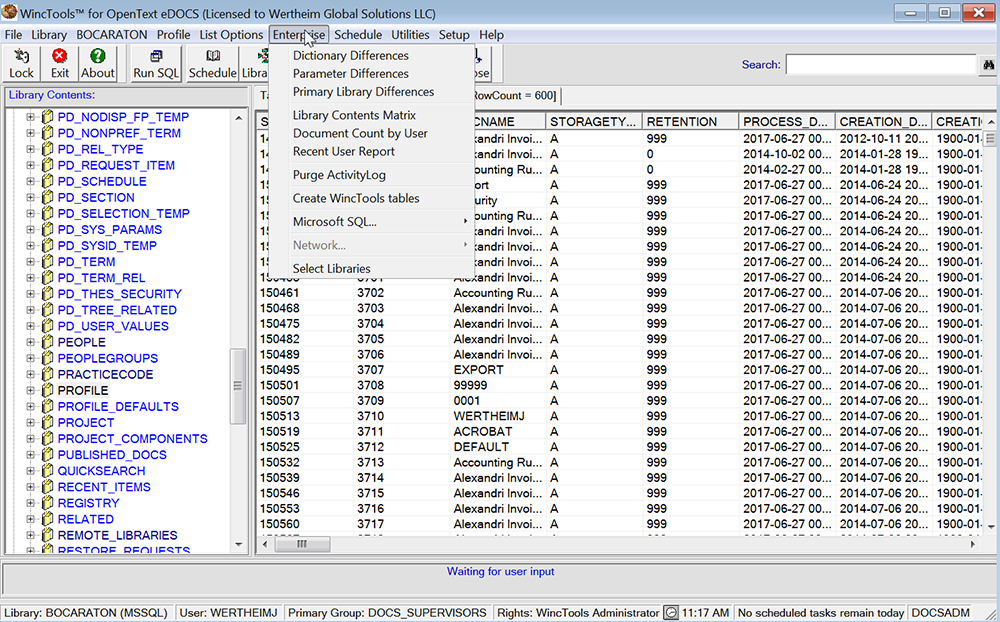
Task: Open the Microsoft SQL submenu arrow
Action: (465, 222)
